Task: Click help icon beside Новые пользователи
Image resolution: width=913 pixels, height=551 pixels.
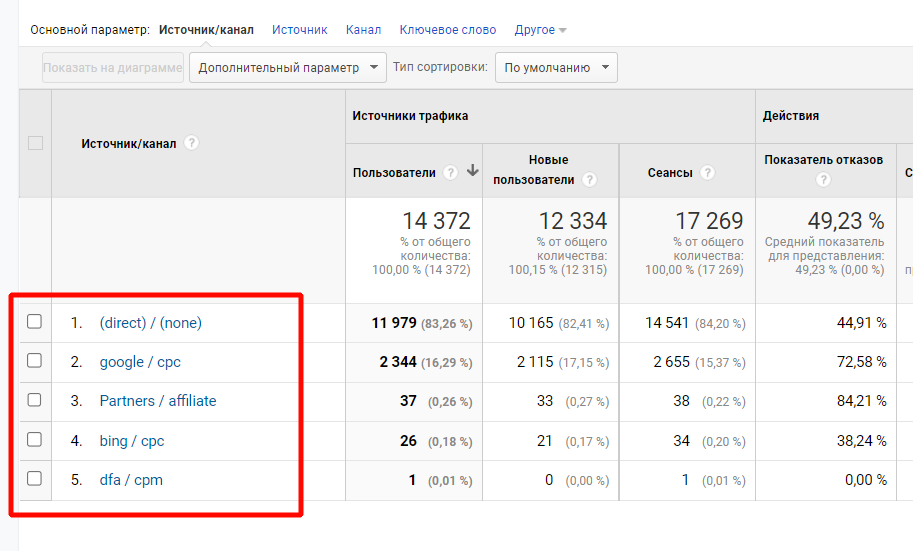Action: pyautogui.click(x=589, y=180)
